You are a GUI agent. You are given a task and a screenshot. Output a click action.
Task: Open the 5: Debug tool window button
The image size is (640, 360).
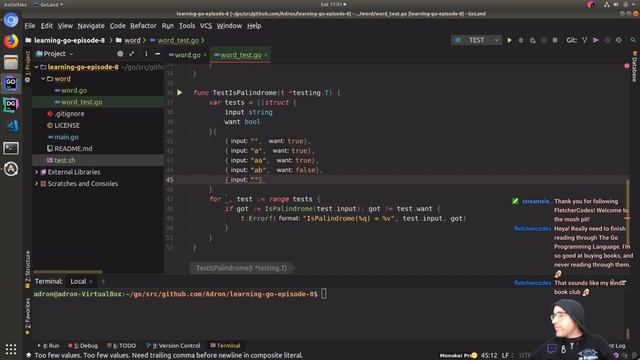click(x=83, y=345)
